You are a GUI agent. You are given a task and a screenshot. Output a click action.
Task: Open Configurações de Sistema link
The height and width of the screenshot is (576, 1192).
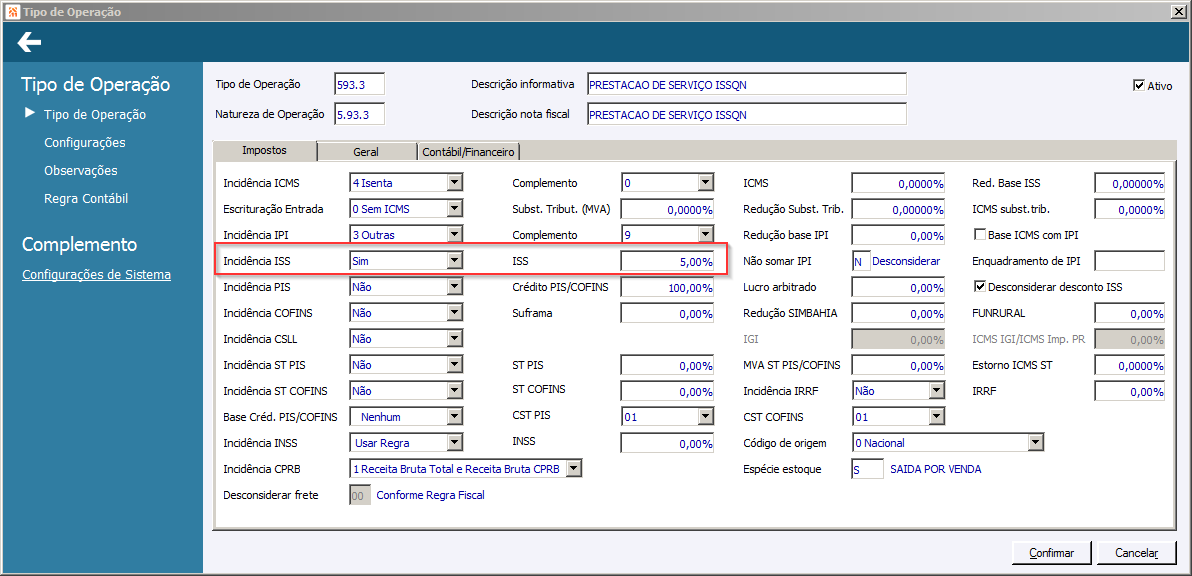tap(96, 275)
